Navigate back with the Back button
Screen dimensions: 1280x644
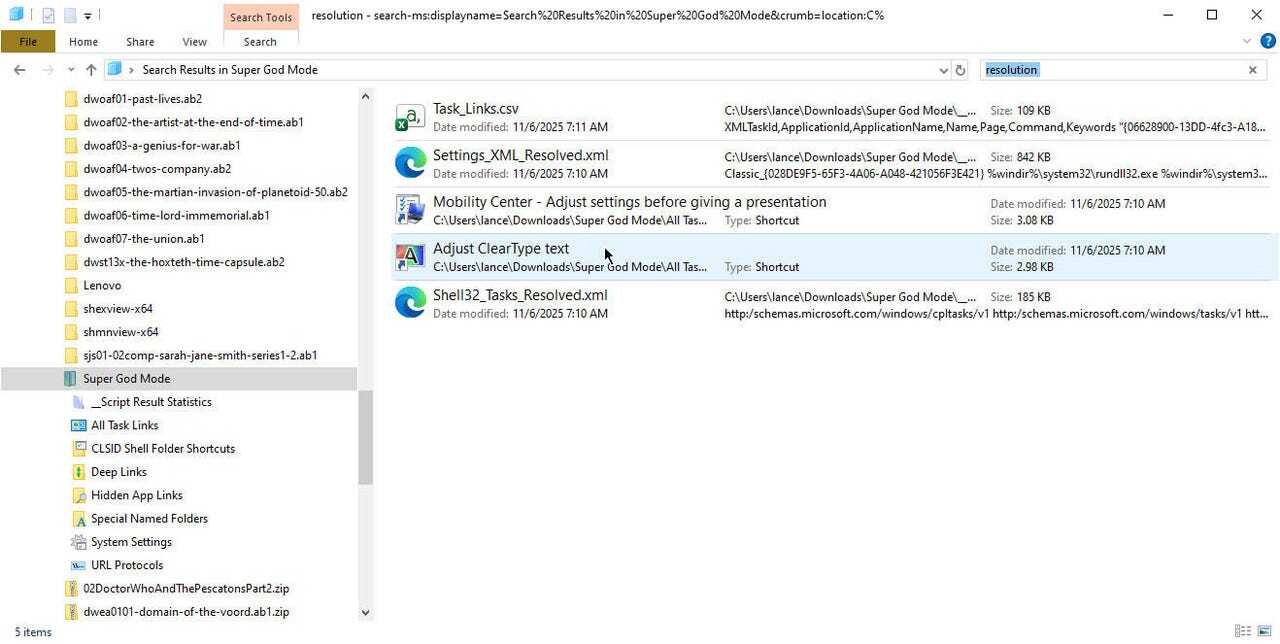click(19, 69)
